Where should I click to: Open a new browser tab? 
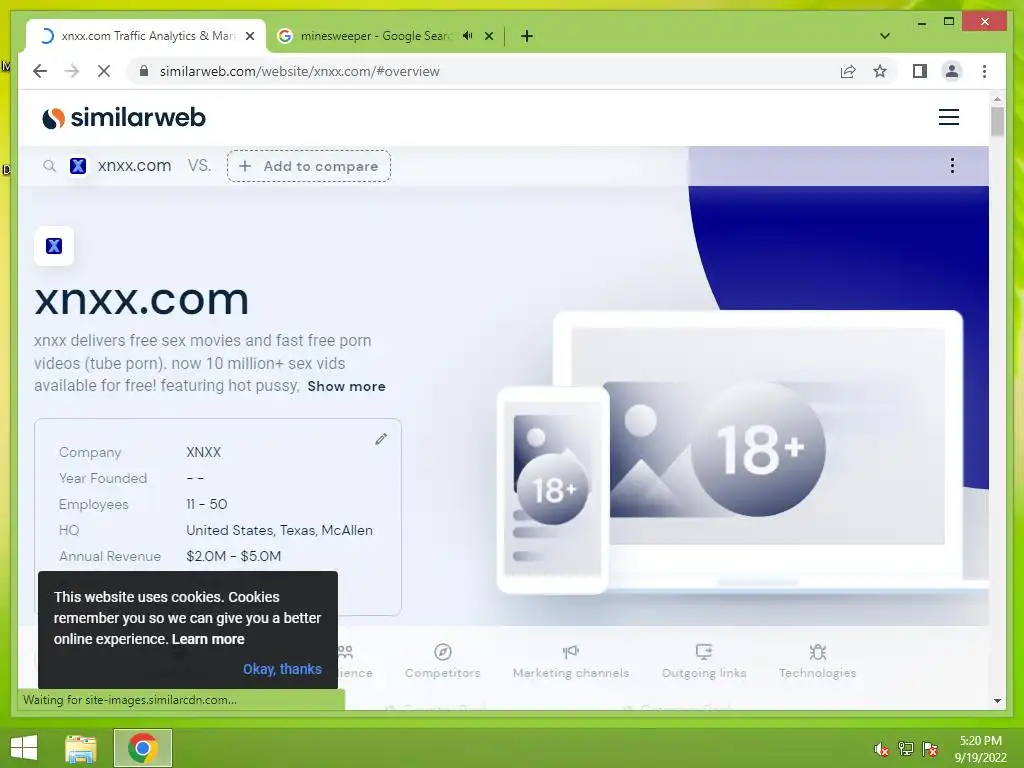(527, 36)
